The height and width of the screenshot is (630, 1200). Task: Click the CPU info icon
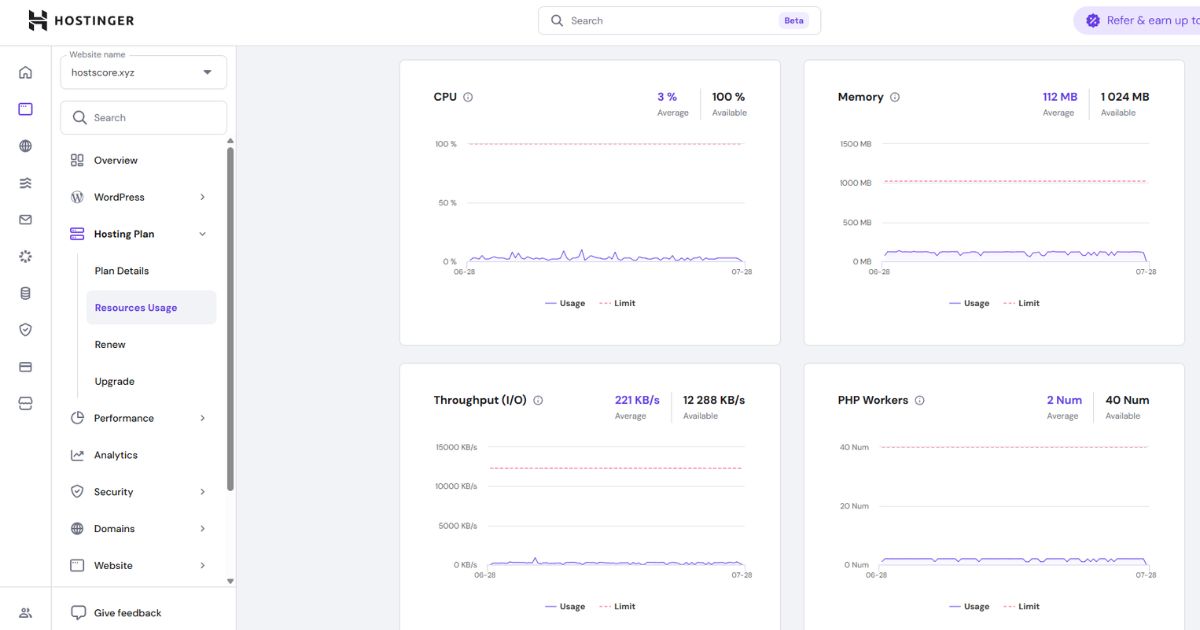468,97
